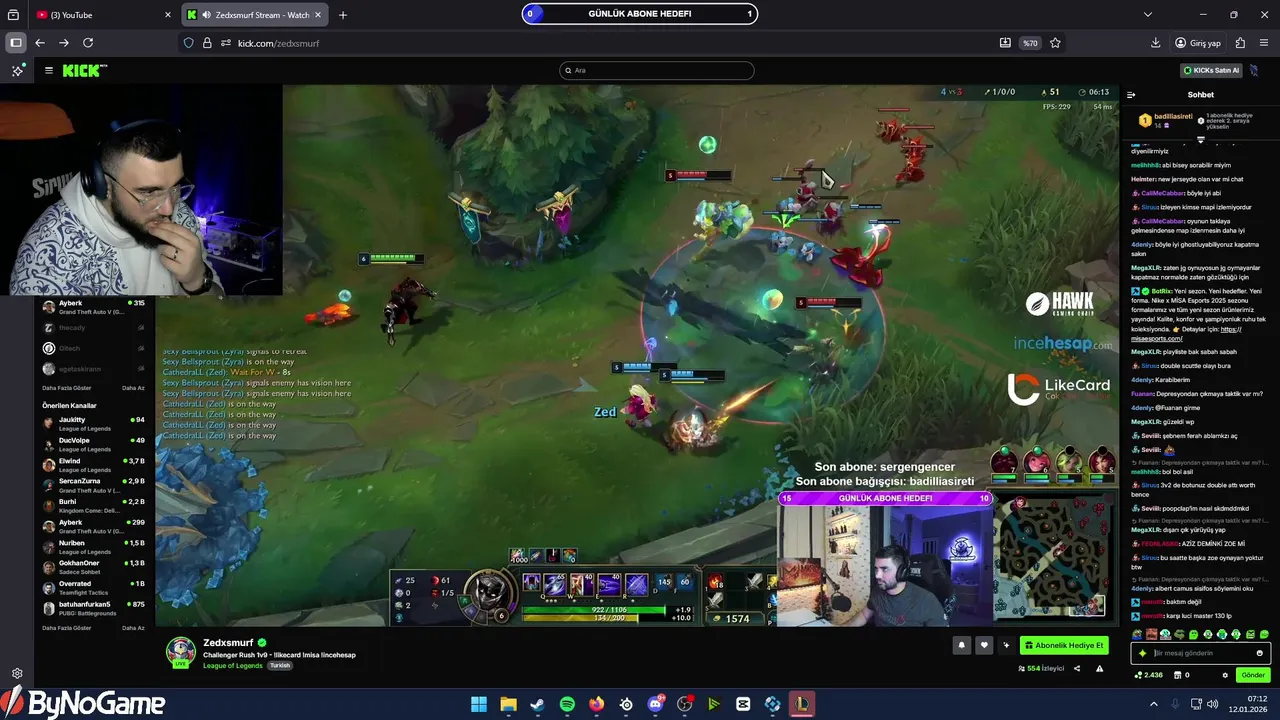Expand bottom Daha Fazla Göster list
The width and height of the screenshot is (1280, 720).
click(x=66, y=628)
